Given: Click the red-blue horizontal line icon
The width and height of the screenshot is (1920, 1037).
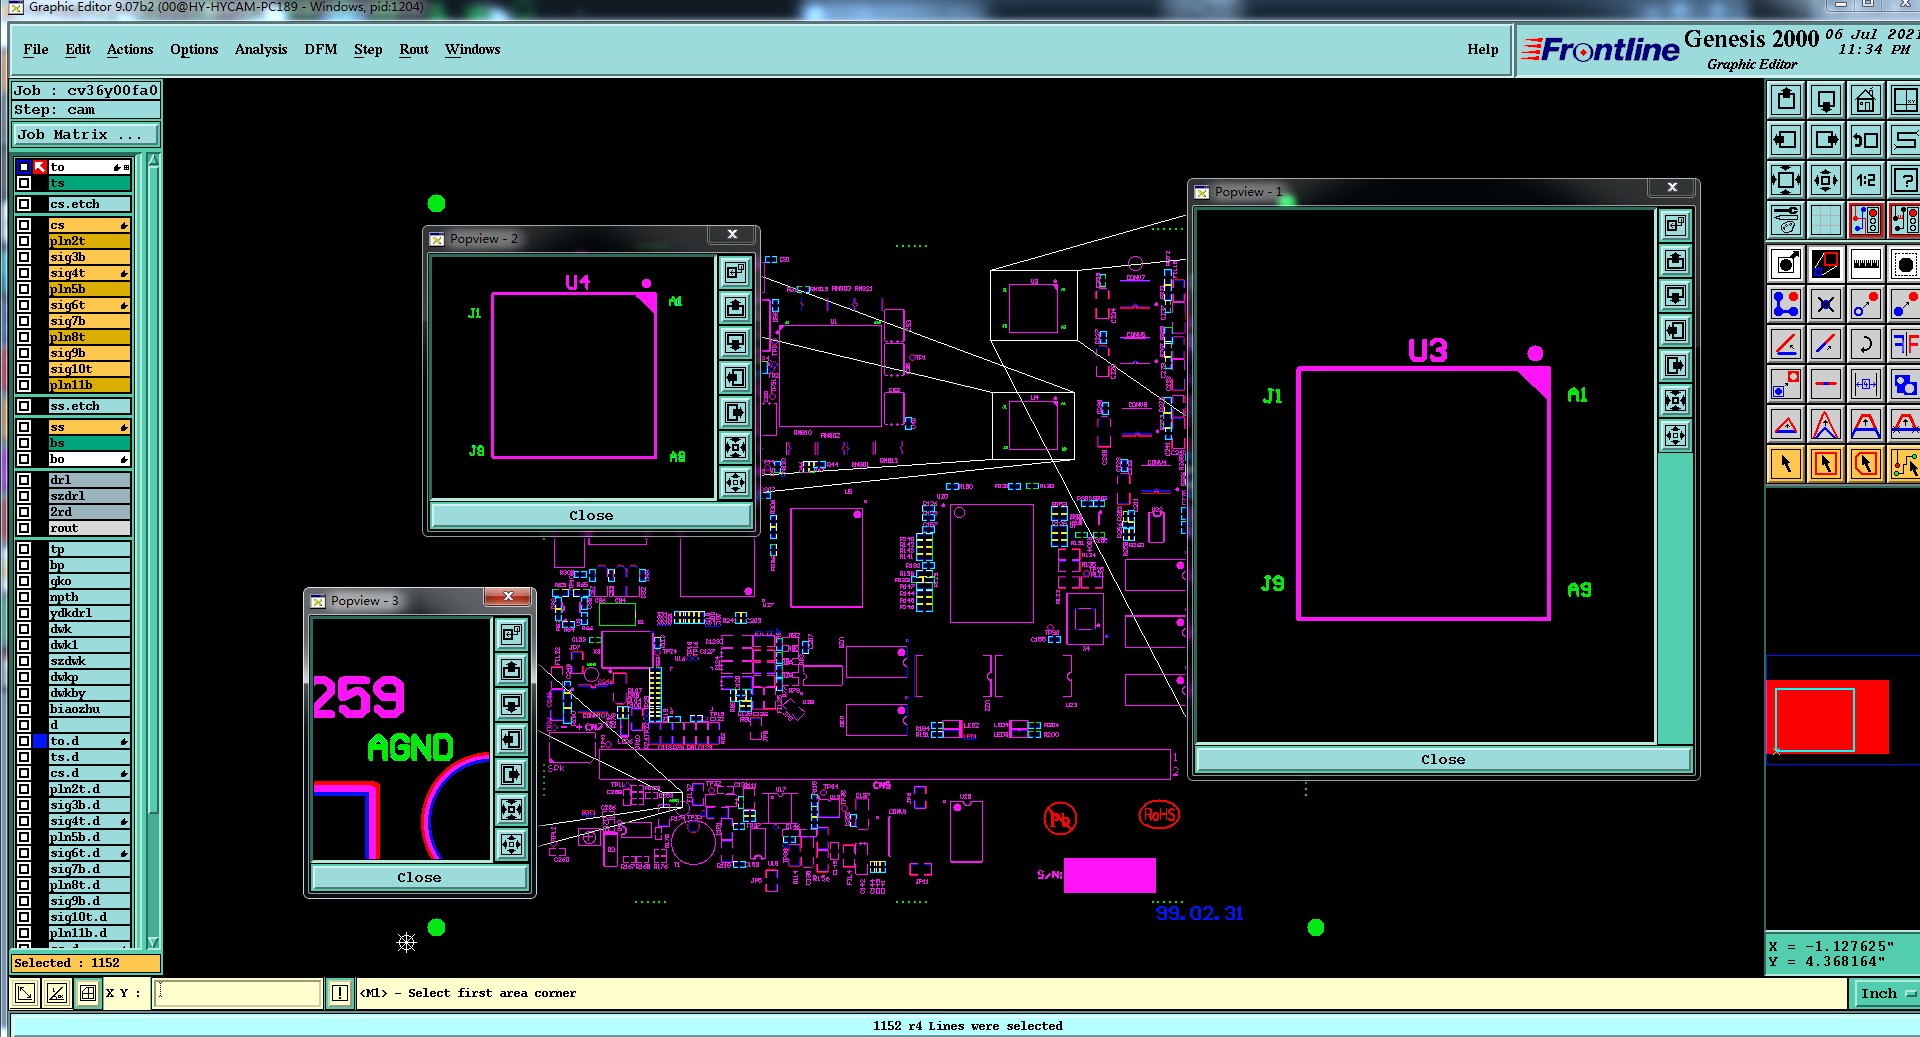Looking at the screenshot, I should [1826, 384].
